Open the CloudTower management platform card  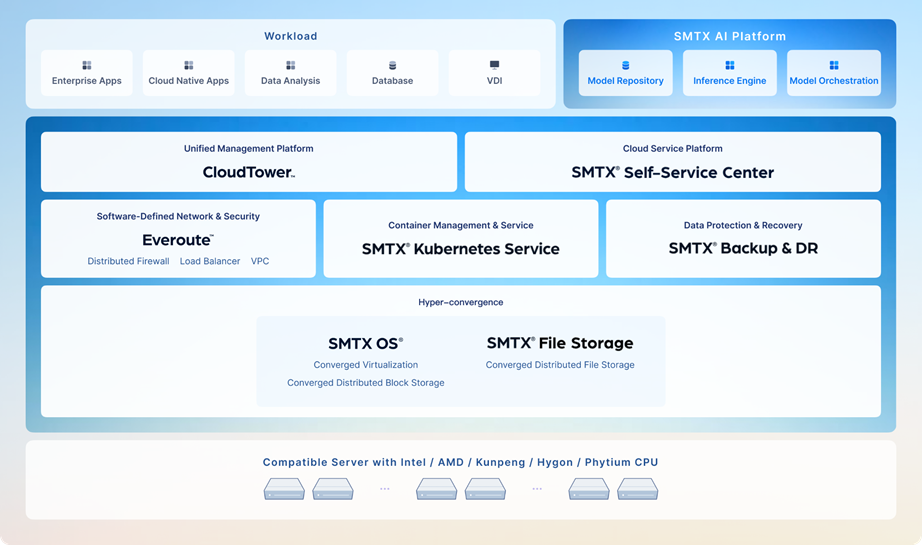pos(248,162)
